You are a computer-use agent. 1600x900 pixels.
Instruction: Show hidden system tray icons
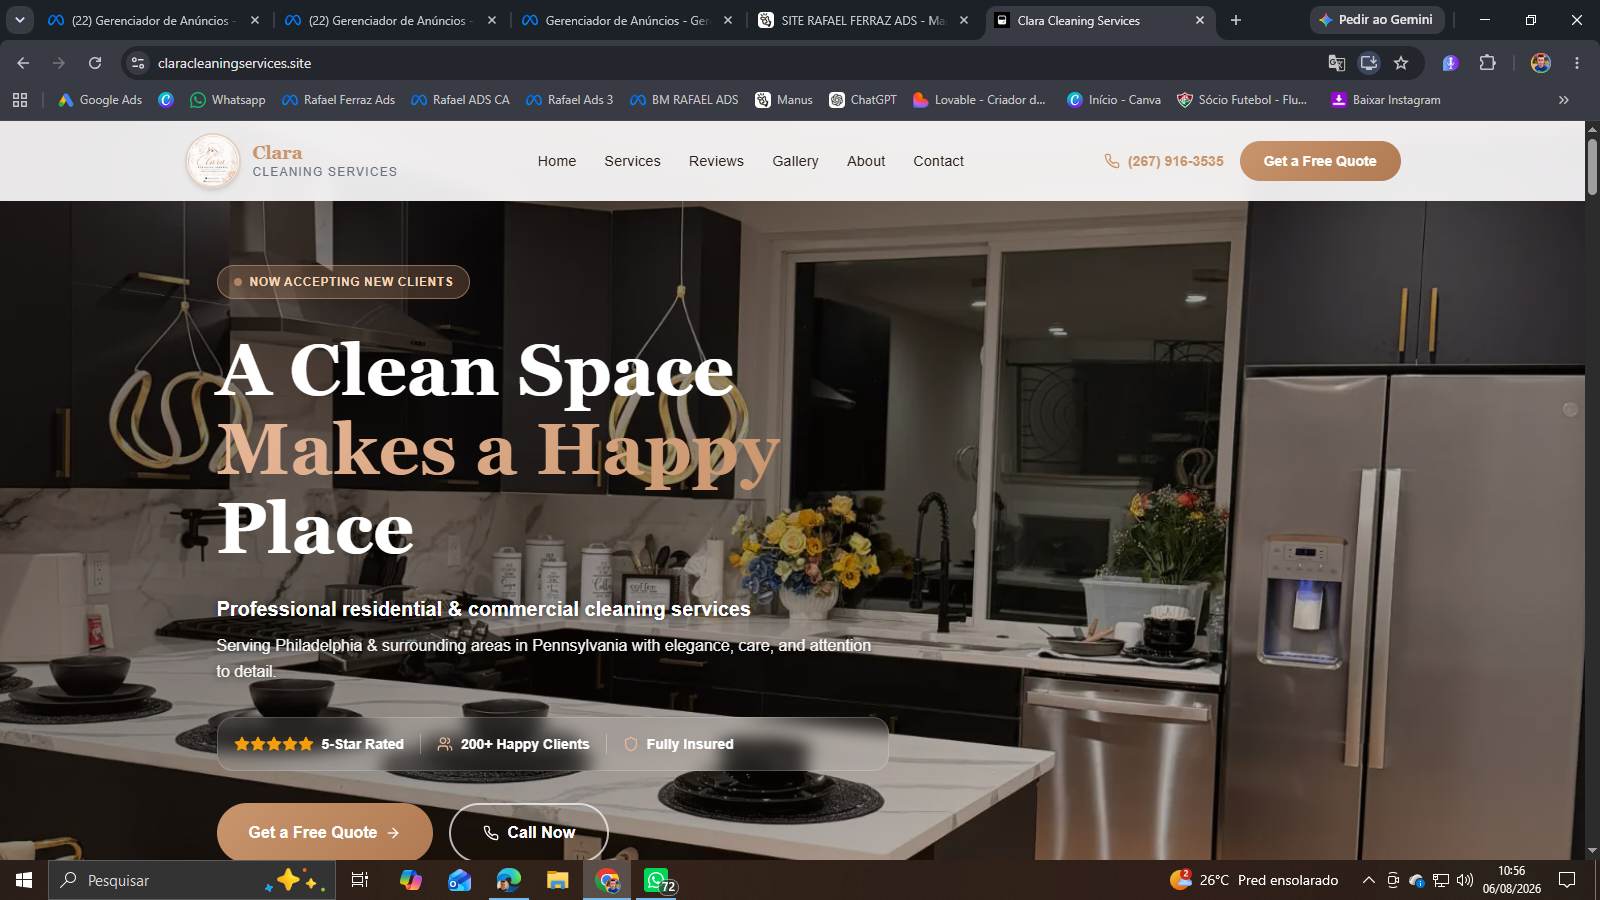(1368, 880)
